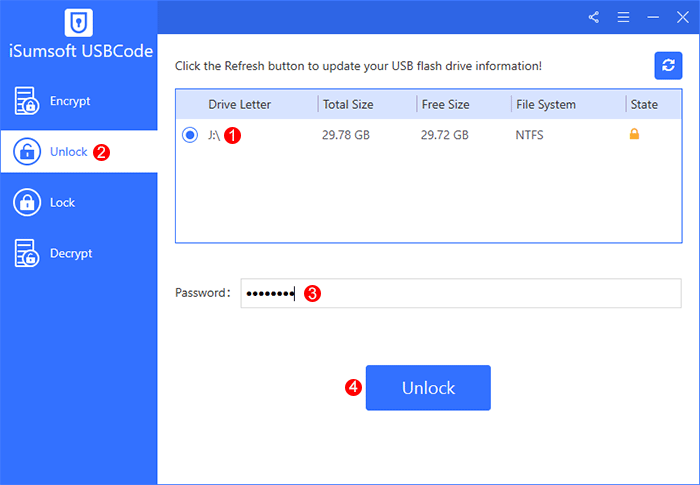Click the Free Size column header
Screen dimensions: 700x485
[x=445, y=105]
